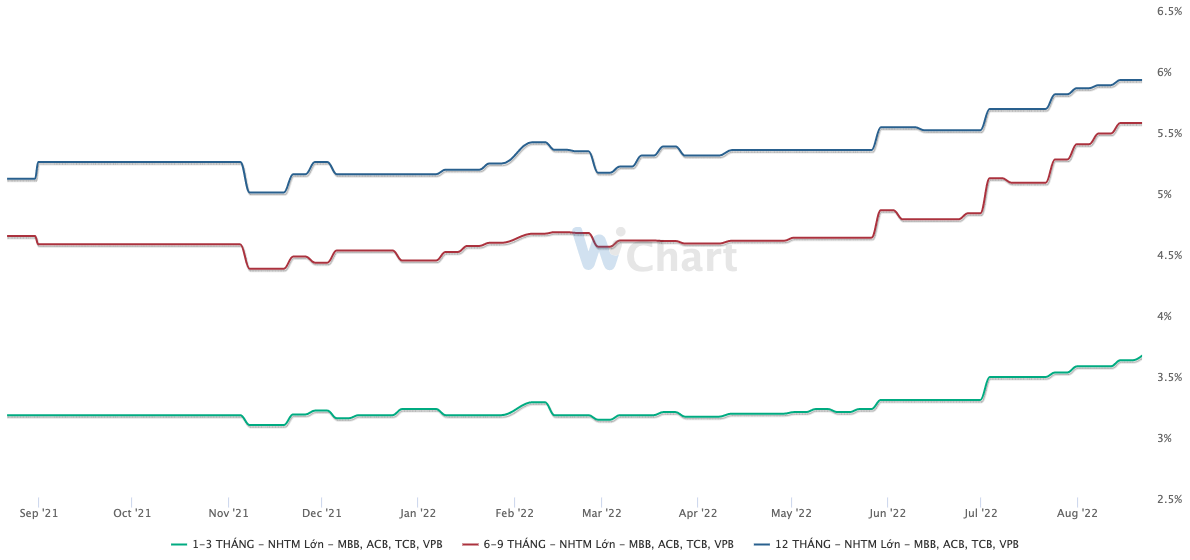Viewport: 1190px width, 560px height.
Task: Click the right end of the red line
Action: (x=1141, y=123)
